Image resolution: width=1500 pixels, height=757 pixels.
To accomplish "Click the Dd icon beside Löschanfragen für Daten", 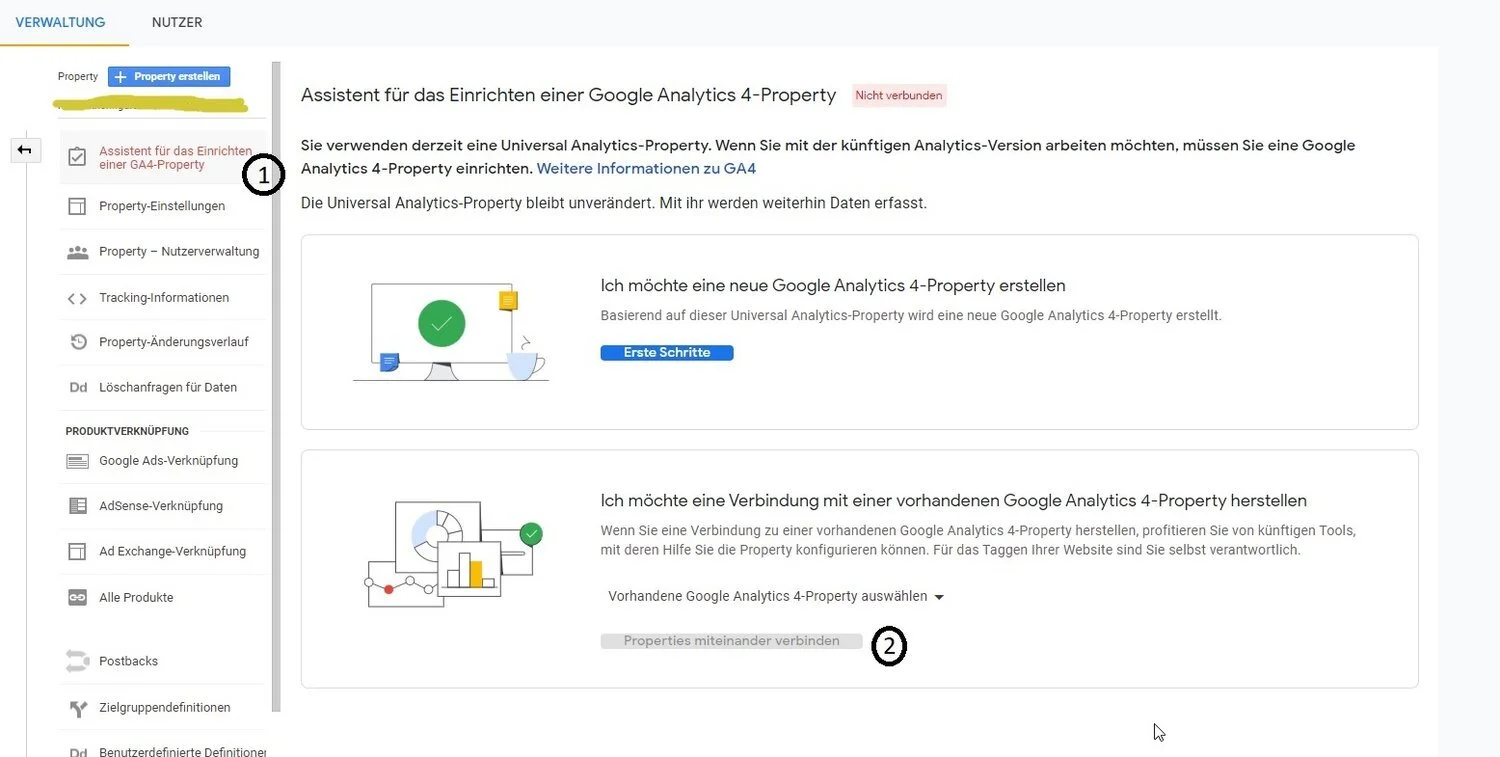I will (78, 387).
